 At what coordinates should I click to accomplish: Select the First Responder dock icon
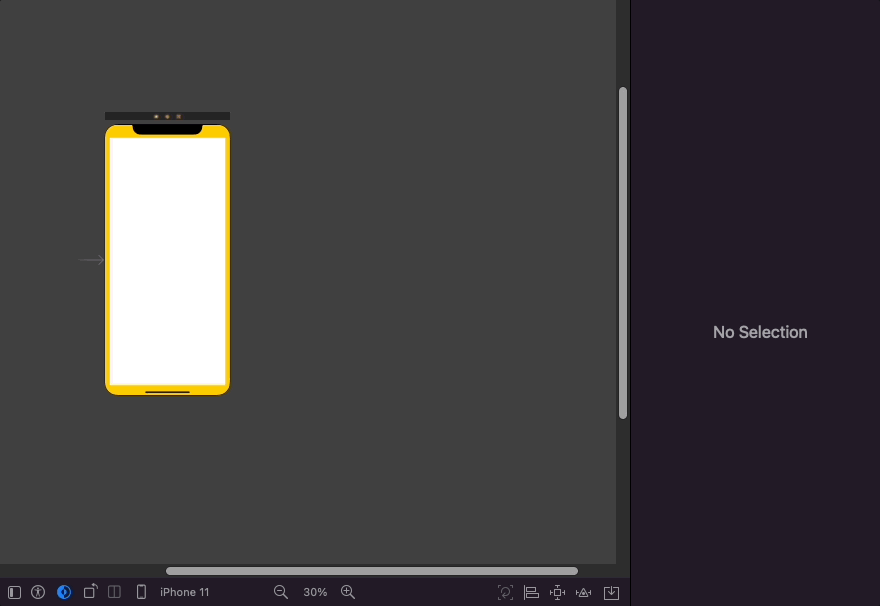(x=167, y=116)
